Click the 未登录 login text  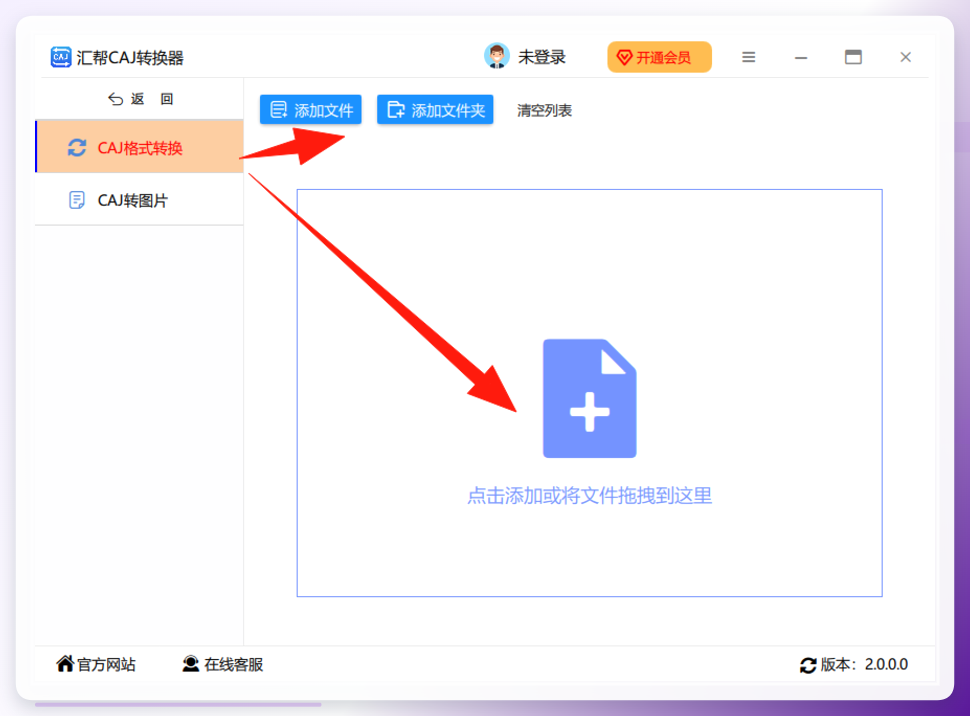pos(542,57)
